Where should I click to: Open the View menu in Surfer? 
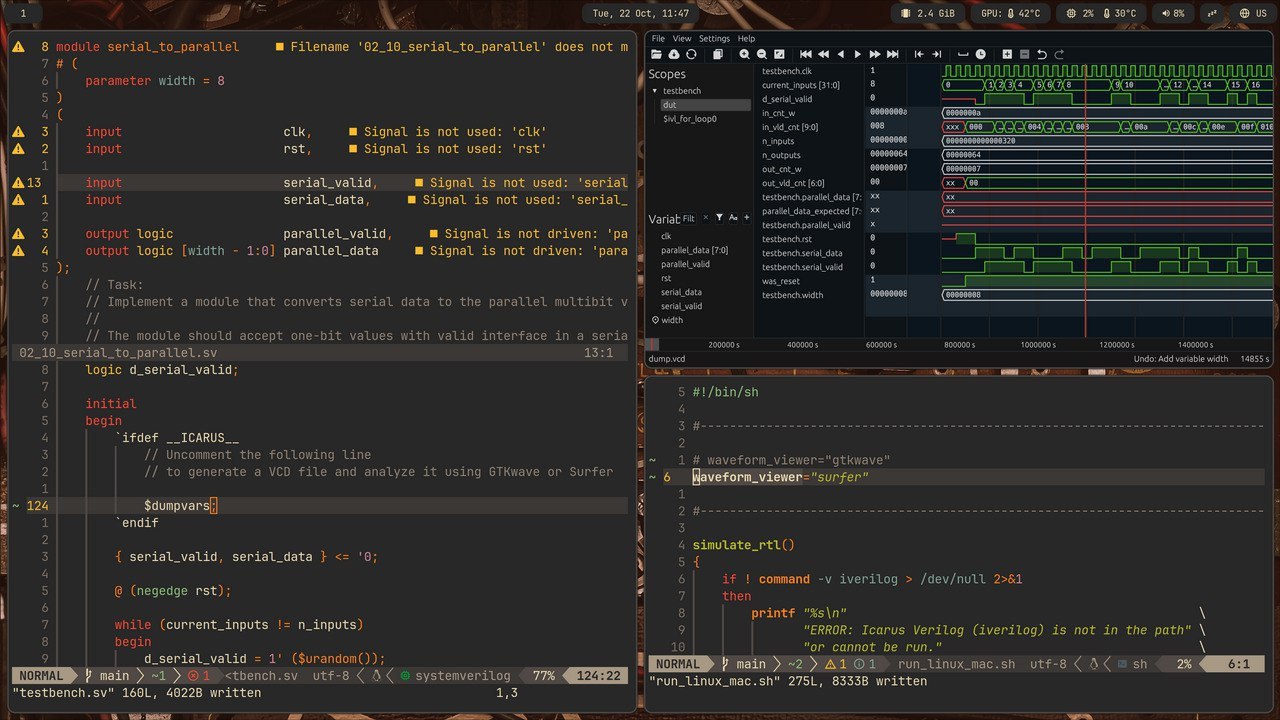click(x=682, y=39)
